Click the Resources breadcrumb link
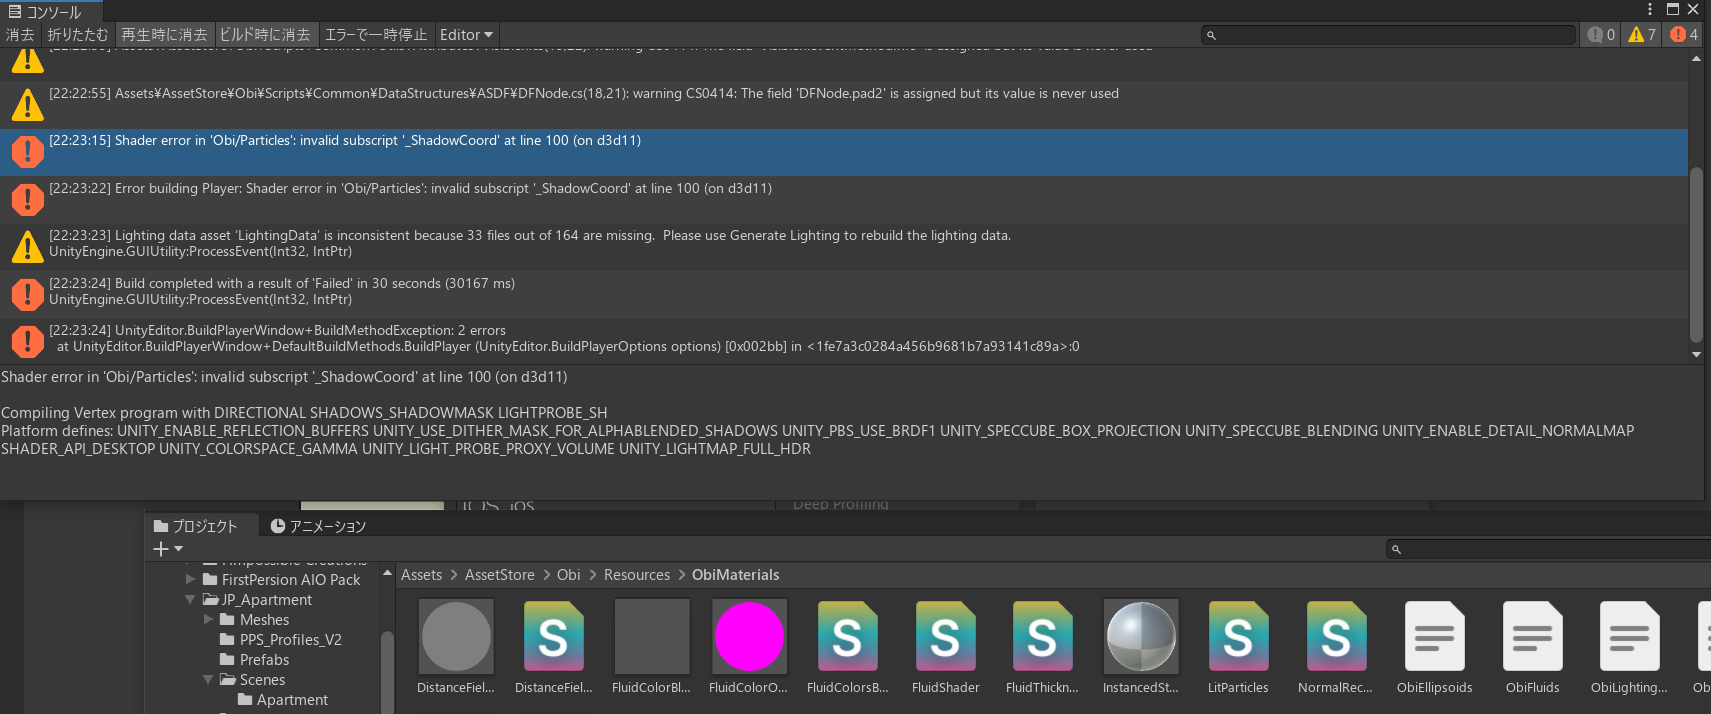This screenshot has height=714, width=1711. 636,575
